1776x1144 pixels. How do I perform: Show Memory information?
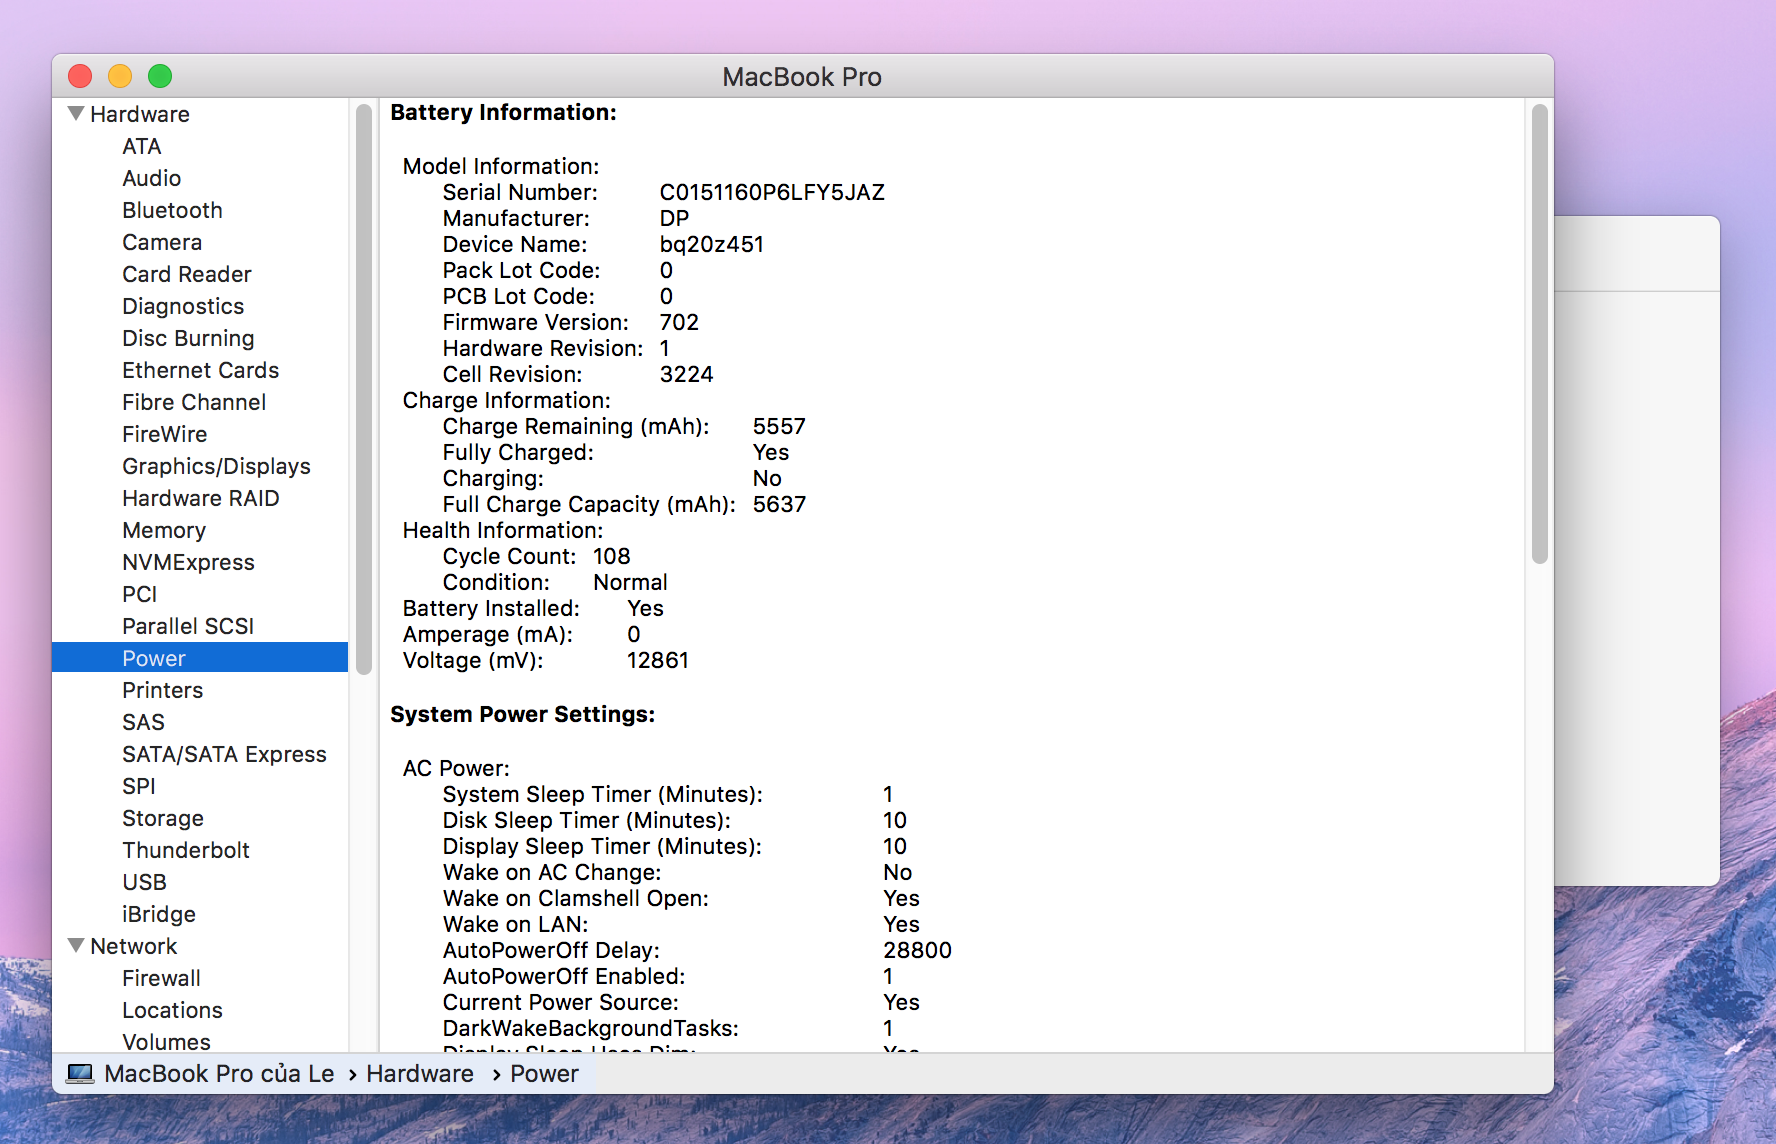164,530
